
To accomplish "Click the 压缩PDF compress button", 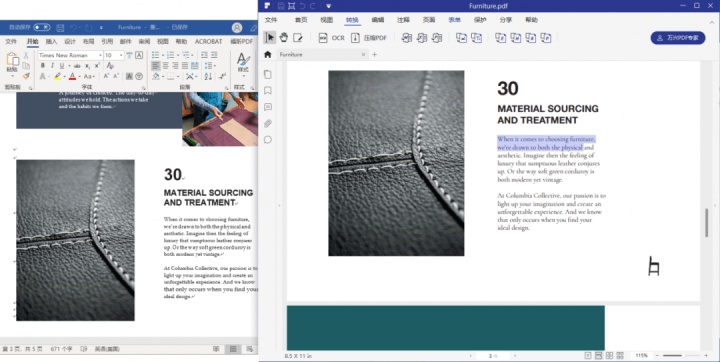I will [369, 38].
